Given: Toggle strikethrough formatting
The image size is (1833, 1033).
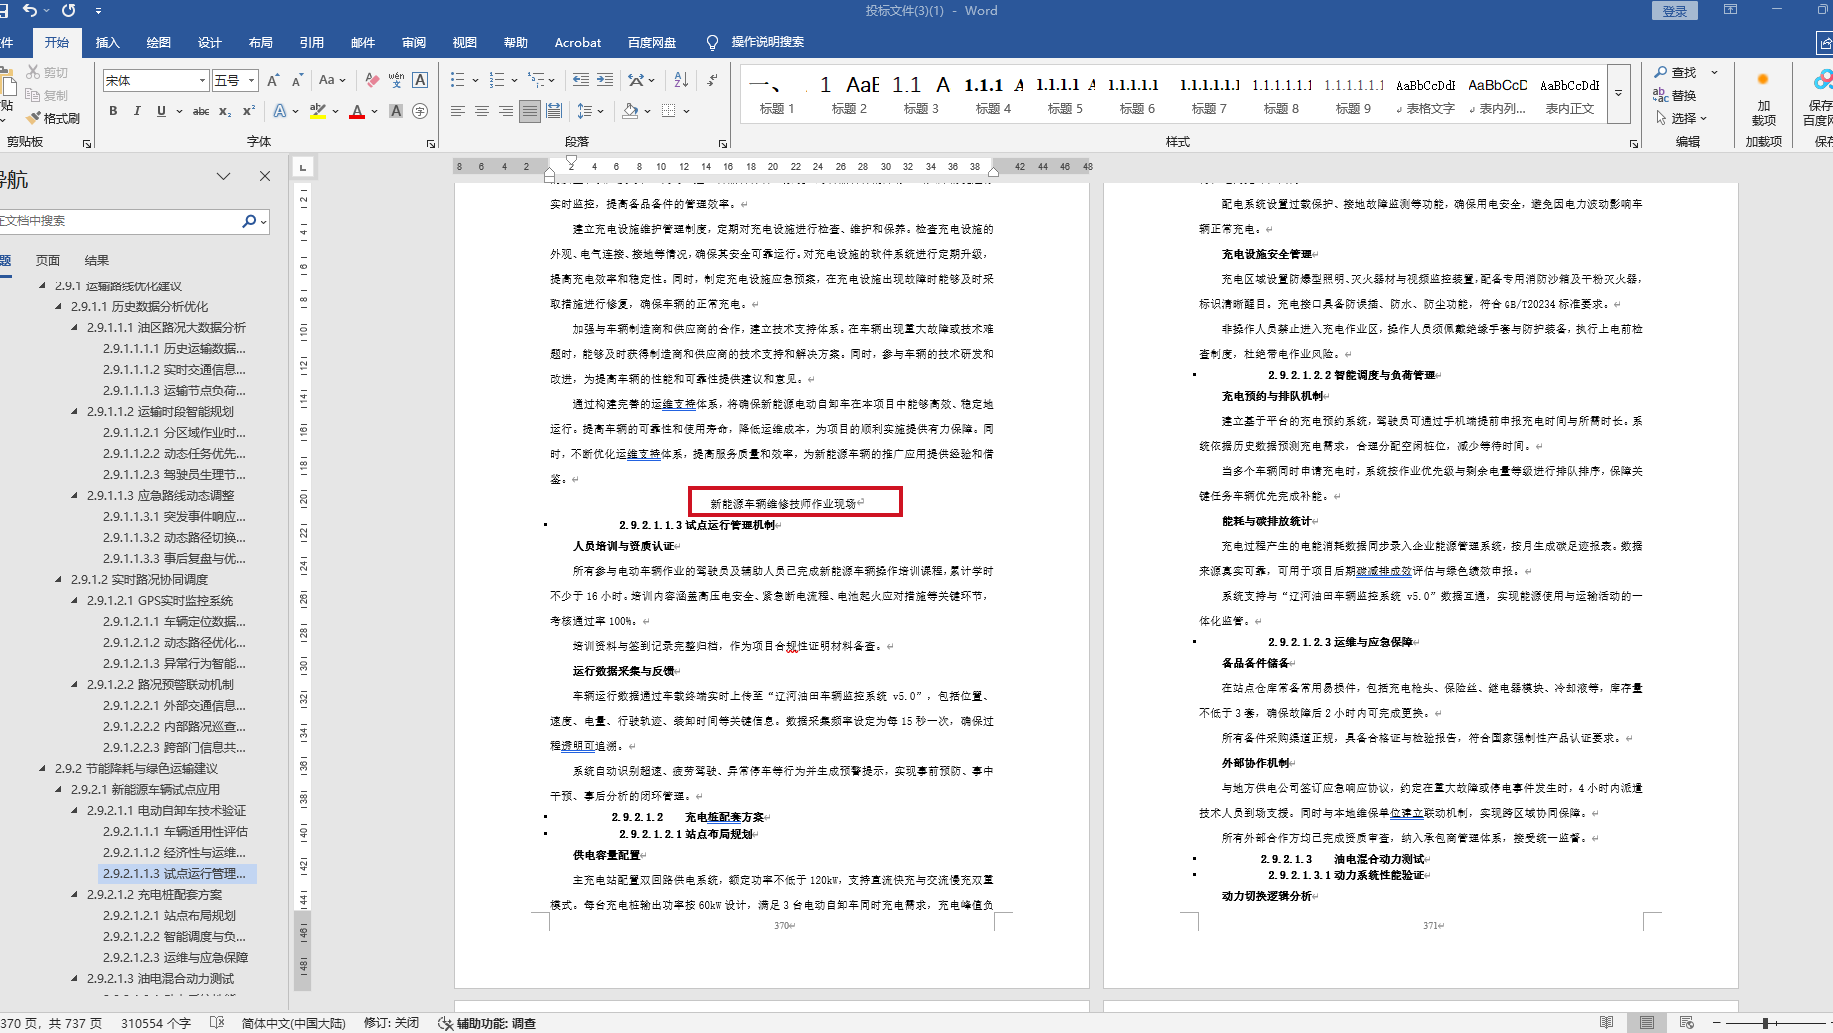Looking at the screenshot, I should 201,111.
